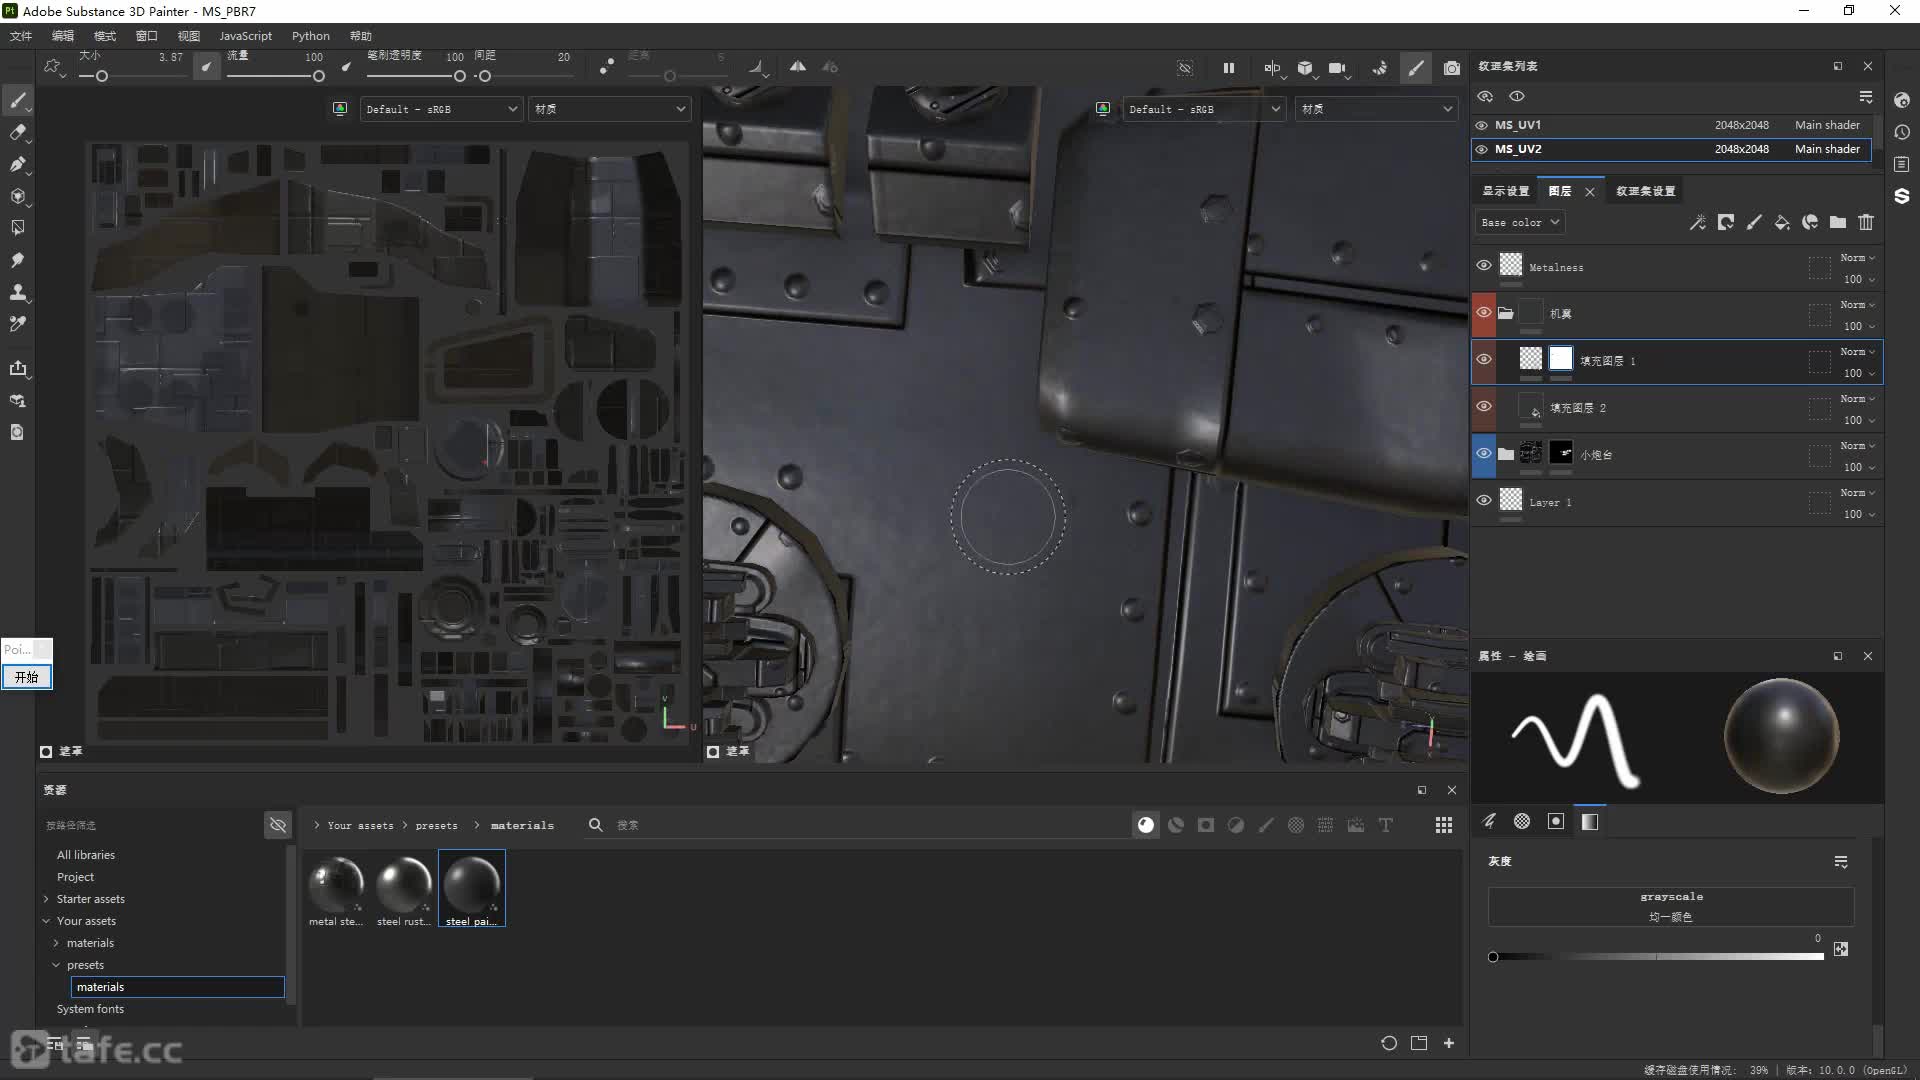1920x1080 pixels.
Task: Hide the Metalness layer
Action: (1484, 265)
